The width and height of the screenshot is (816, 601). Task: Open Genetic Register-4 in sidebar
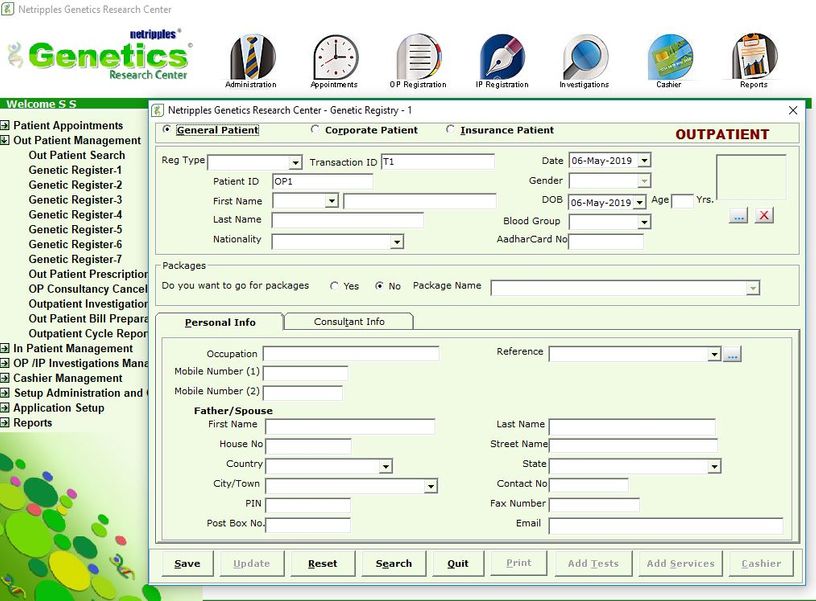[x=75, y=214]
